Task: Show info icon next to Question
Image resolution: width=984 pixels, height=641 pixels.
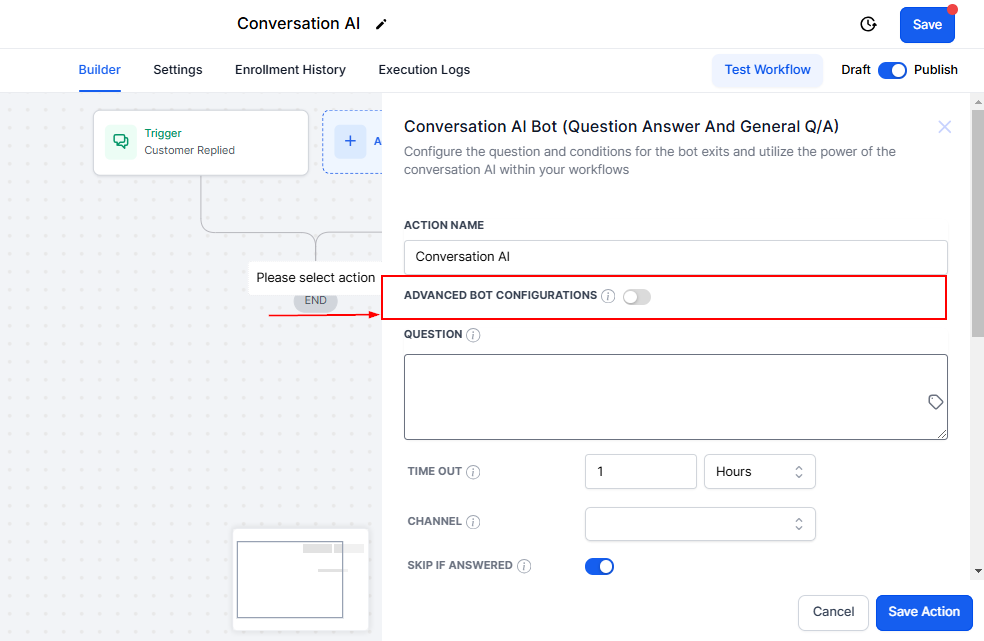Action: (474, 335)
